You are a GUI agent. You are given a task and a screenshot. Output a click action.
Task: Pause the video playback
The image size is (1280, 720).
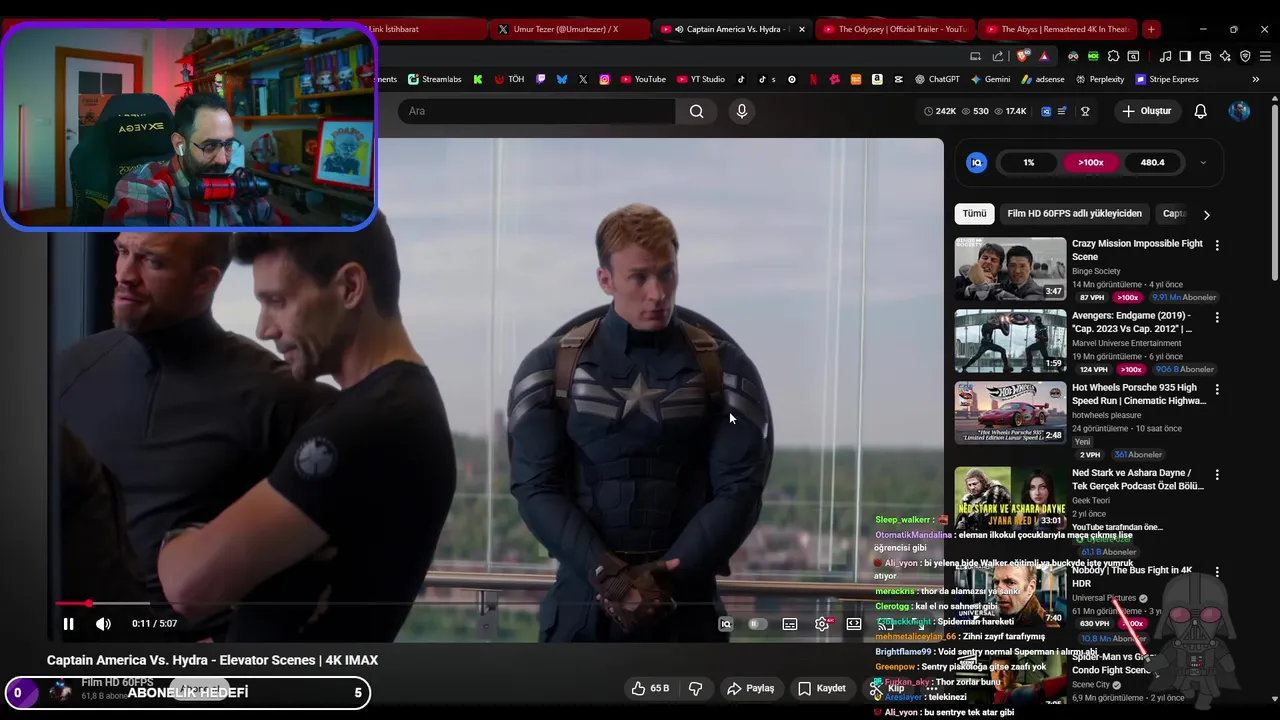pos(68,624)
